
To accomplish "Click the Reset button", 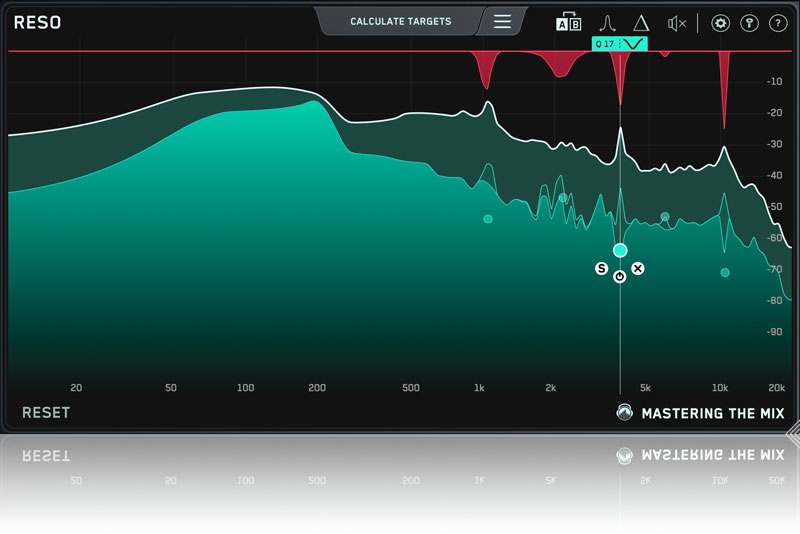I will (46, 412).
